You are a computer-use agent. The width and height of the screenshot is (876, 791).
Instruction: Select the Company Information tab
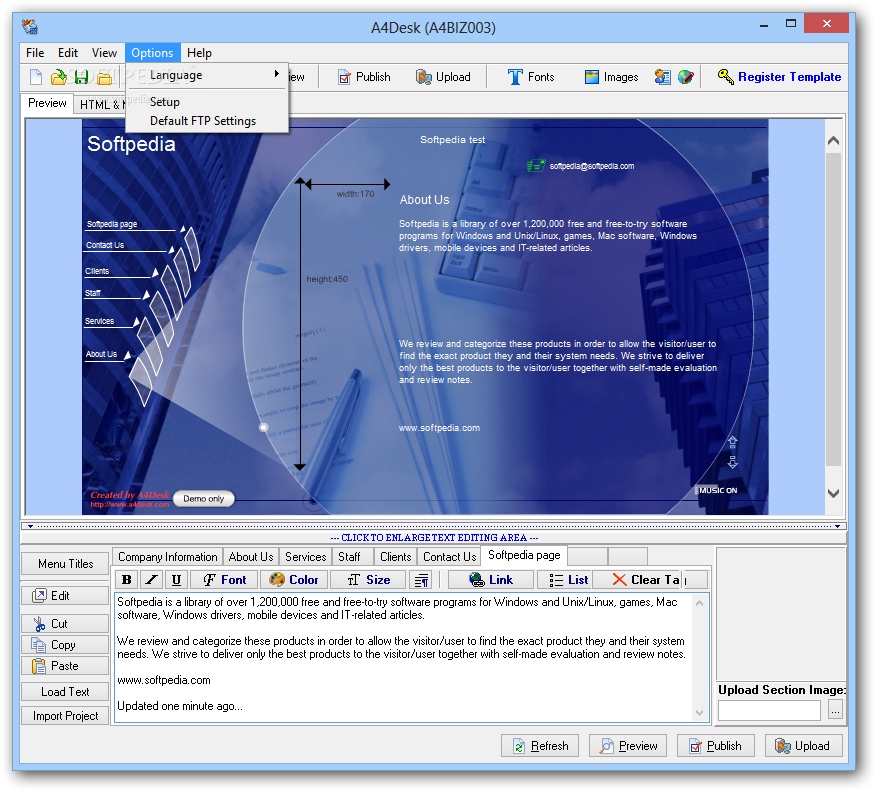(x=168, y=557)
